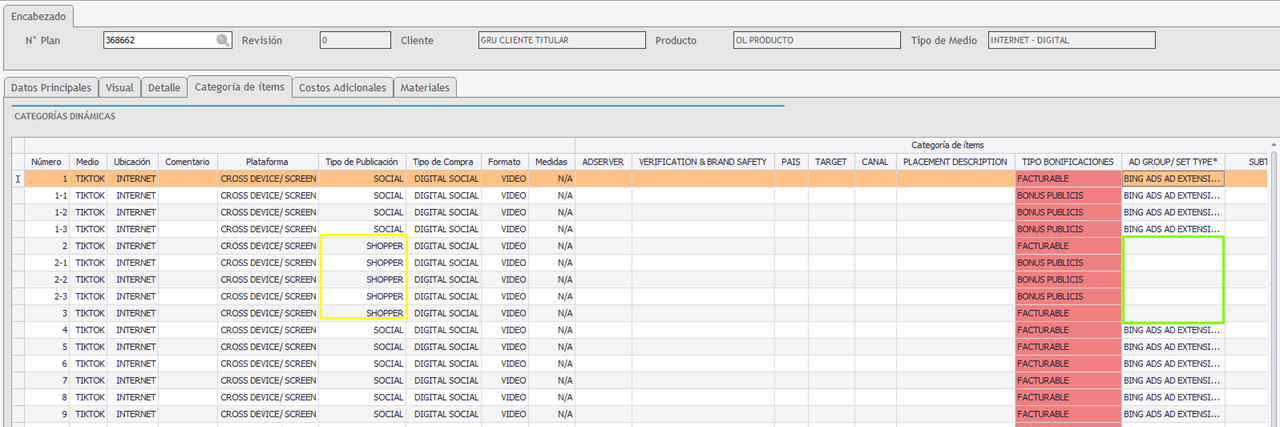The height and width of the screenshot is (427, 1280).
Task: Switch to the Materiales tab
Action: pyautogui.click(x=426, y=88)
